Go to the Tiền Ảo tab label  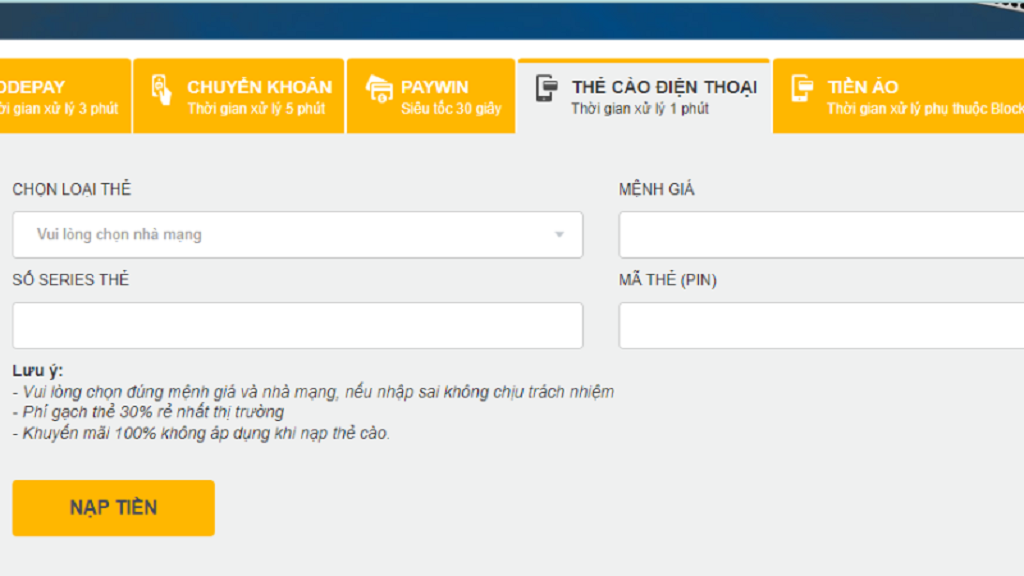[862, 87]
